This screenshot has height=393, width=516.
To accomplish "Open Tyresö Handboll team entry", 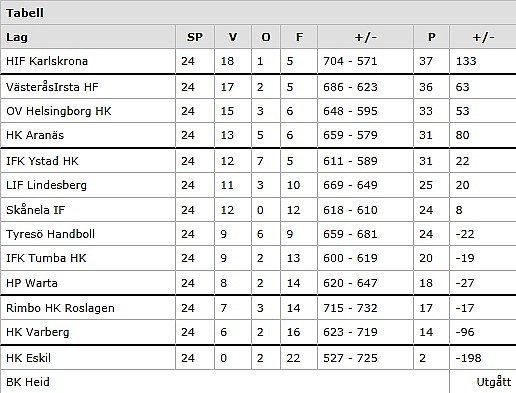I will [50, 234].
